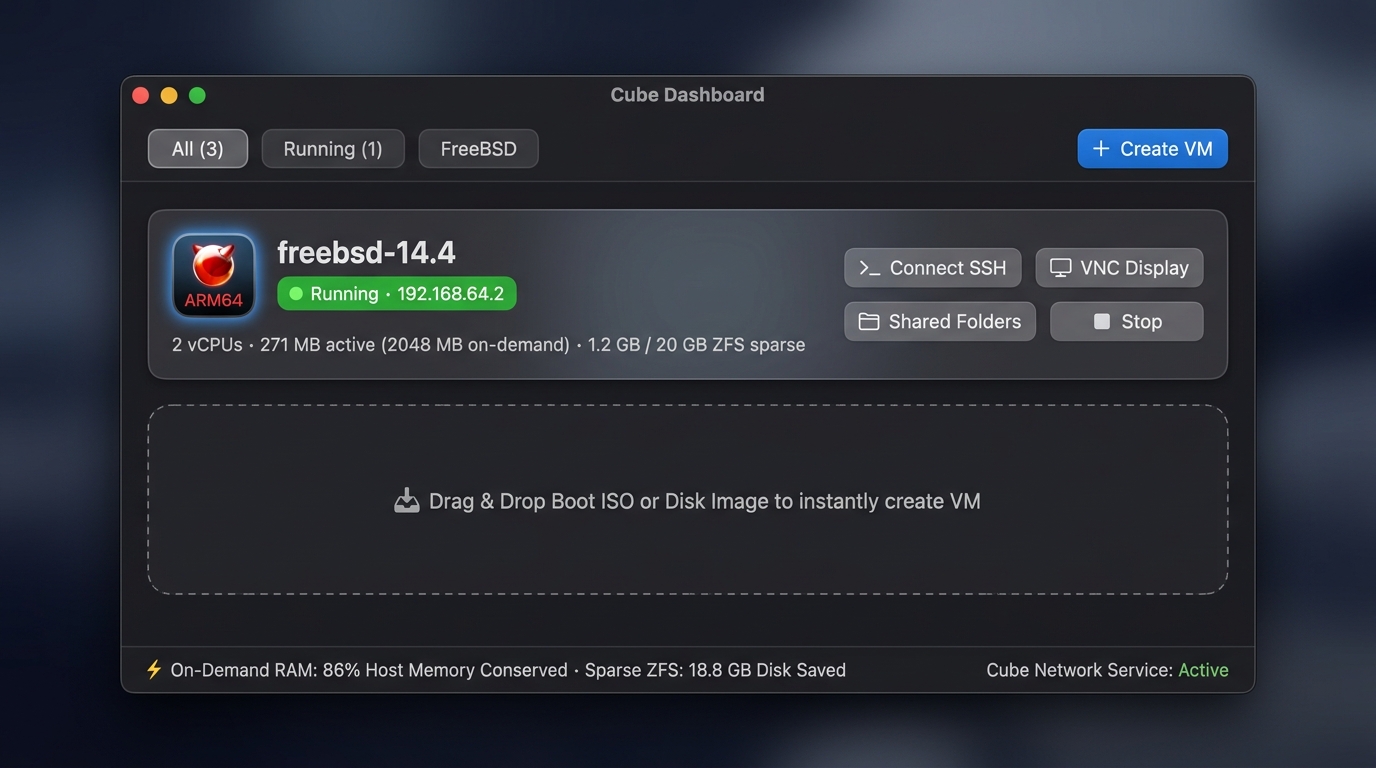
Task: Select the All (3) filter tab
Action: click(x=198, y=149)
